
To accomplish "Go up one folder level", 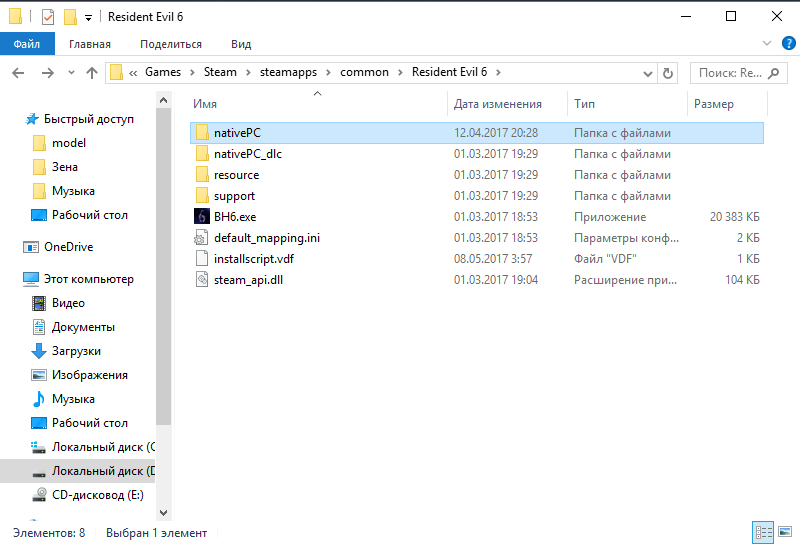I will [x=92, y=73].
